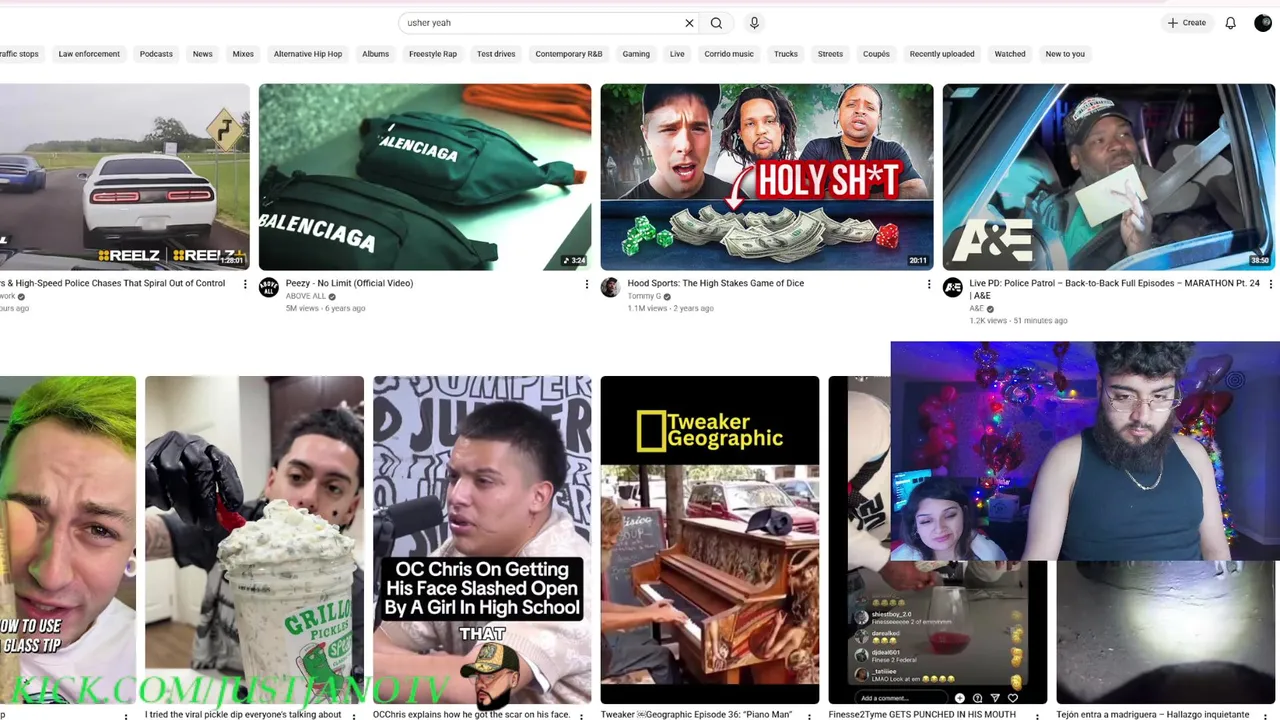
Task: Open the A&E Live PD video thumbnail
Action: point(1109,177)
